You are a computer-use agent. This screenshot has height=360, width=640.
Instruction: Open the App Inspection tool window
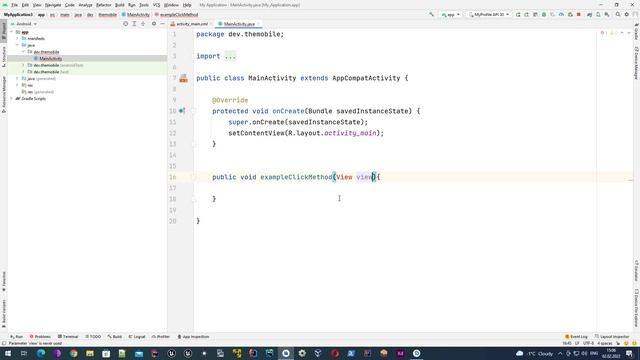193,337
